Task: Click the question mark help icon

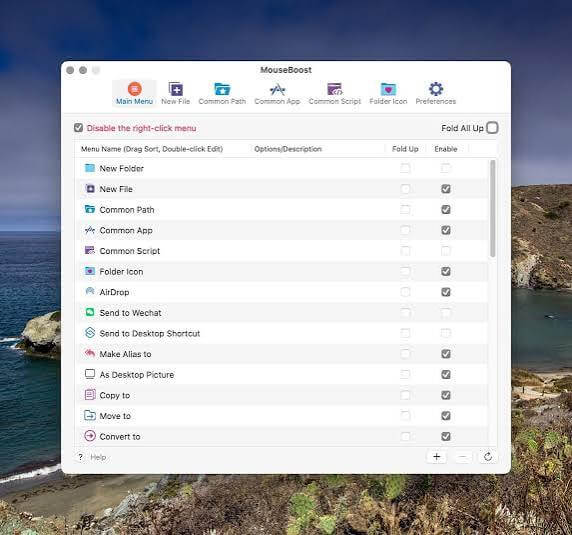Action: (x=81, y=457)
